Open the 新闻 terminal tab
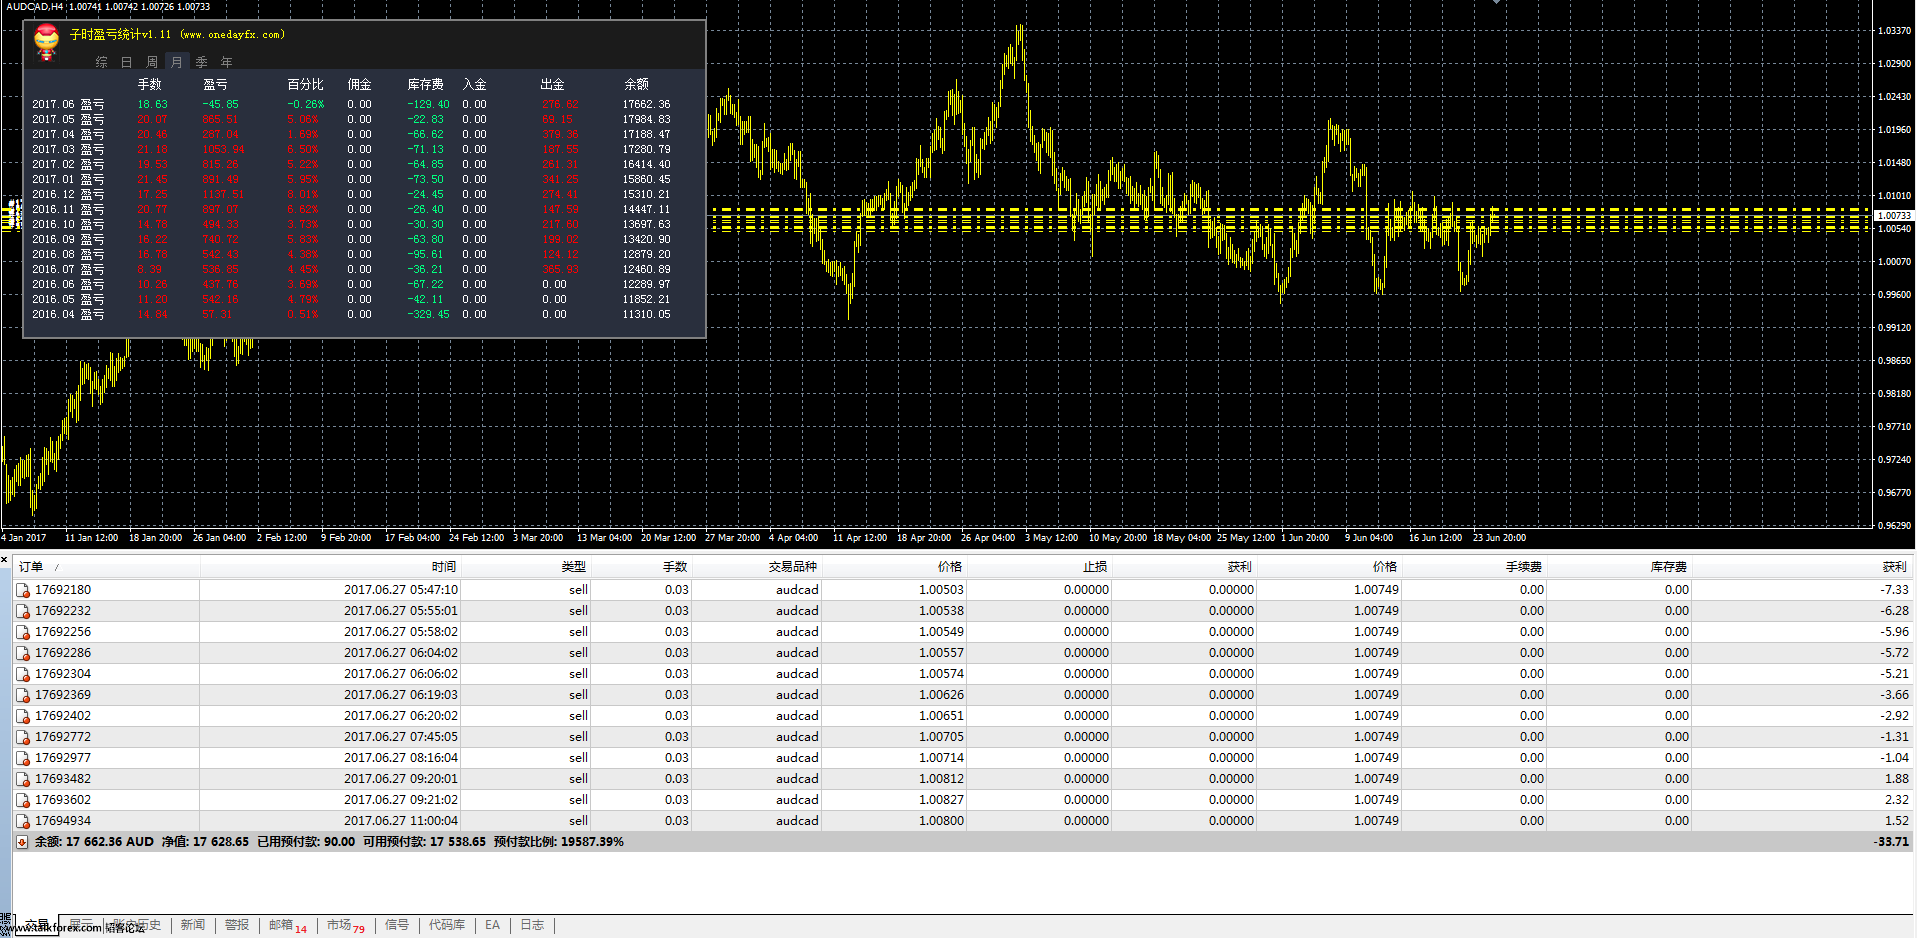Image resolution: width=1917 pixels, height=938 pixels. click(x=193, y=925)
